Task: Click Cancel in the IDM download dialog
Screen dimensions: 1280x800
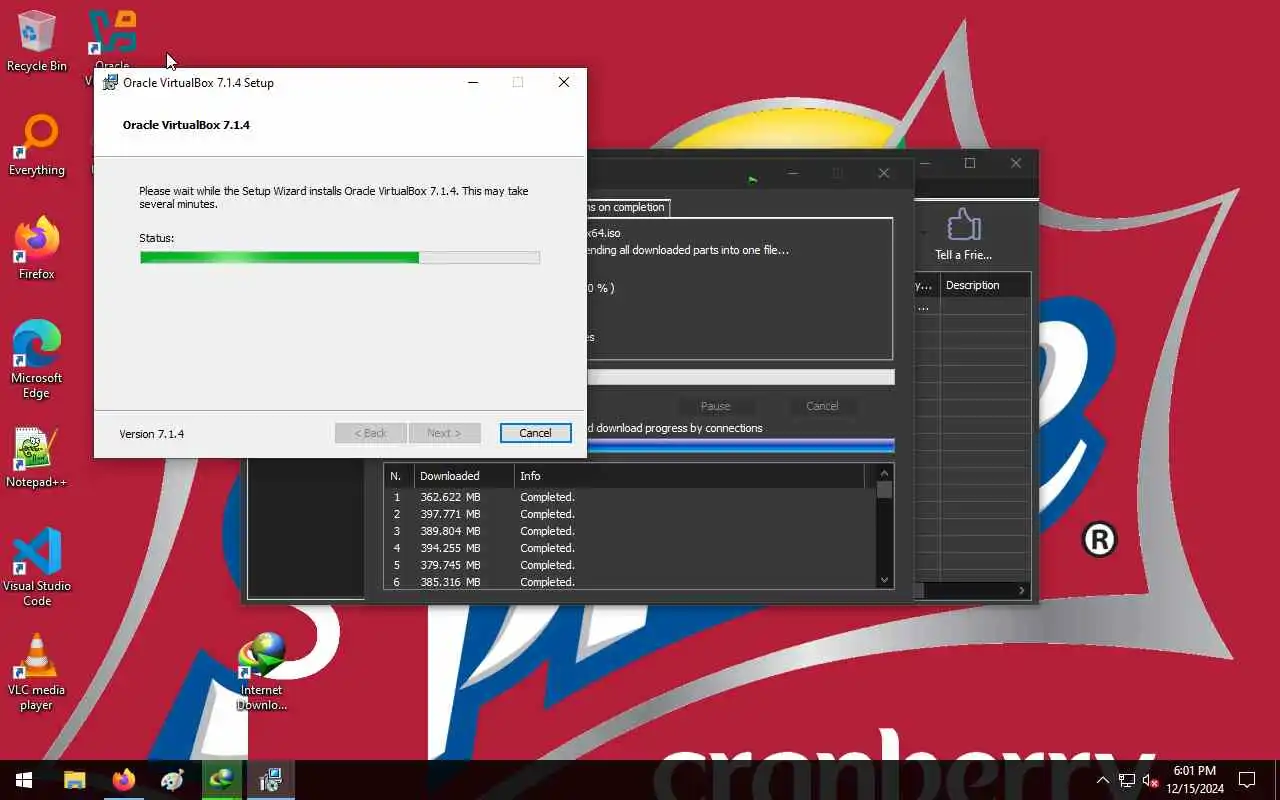Action: (x=822, y=406)
